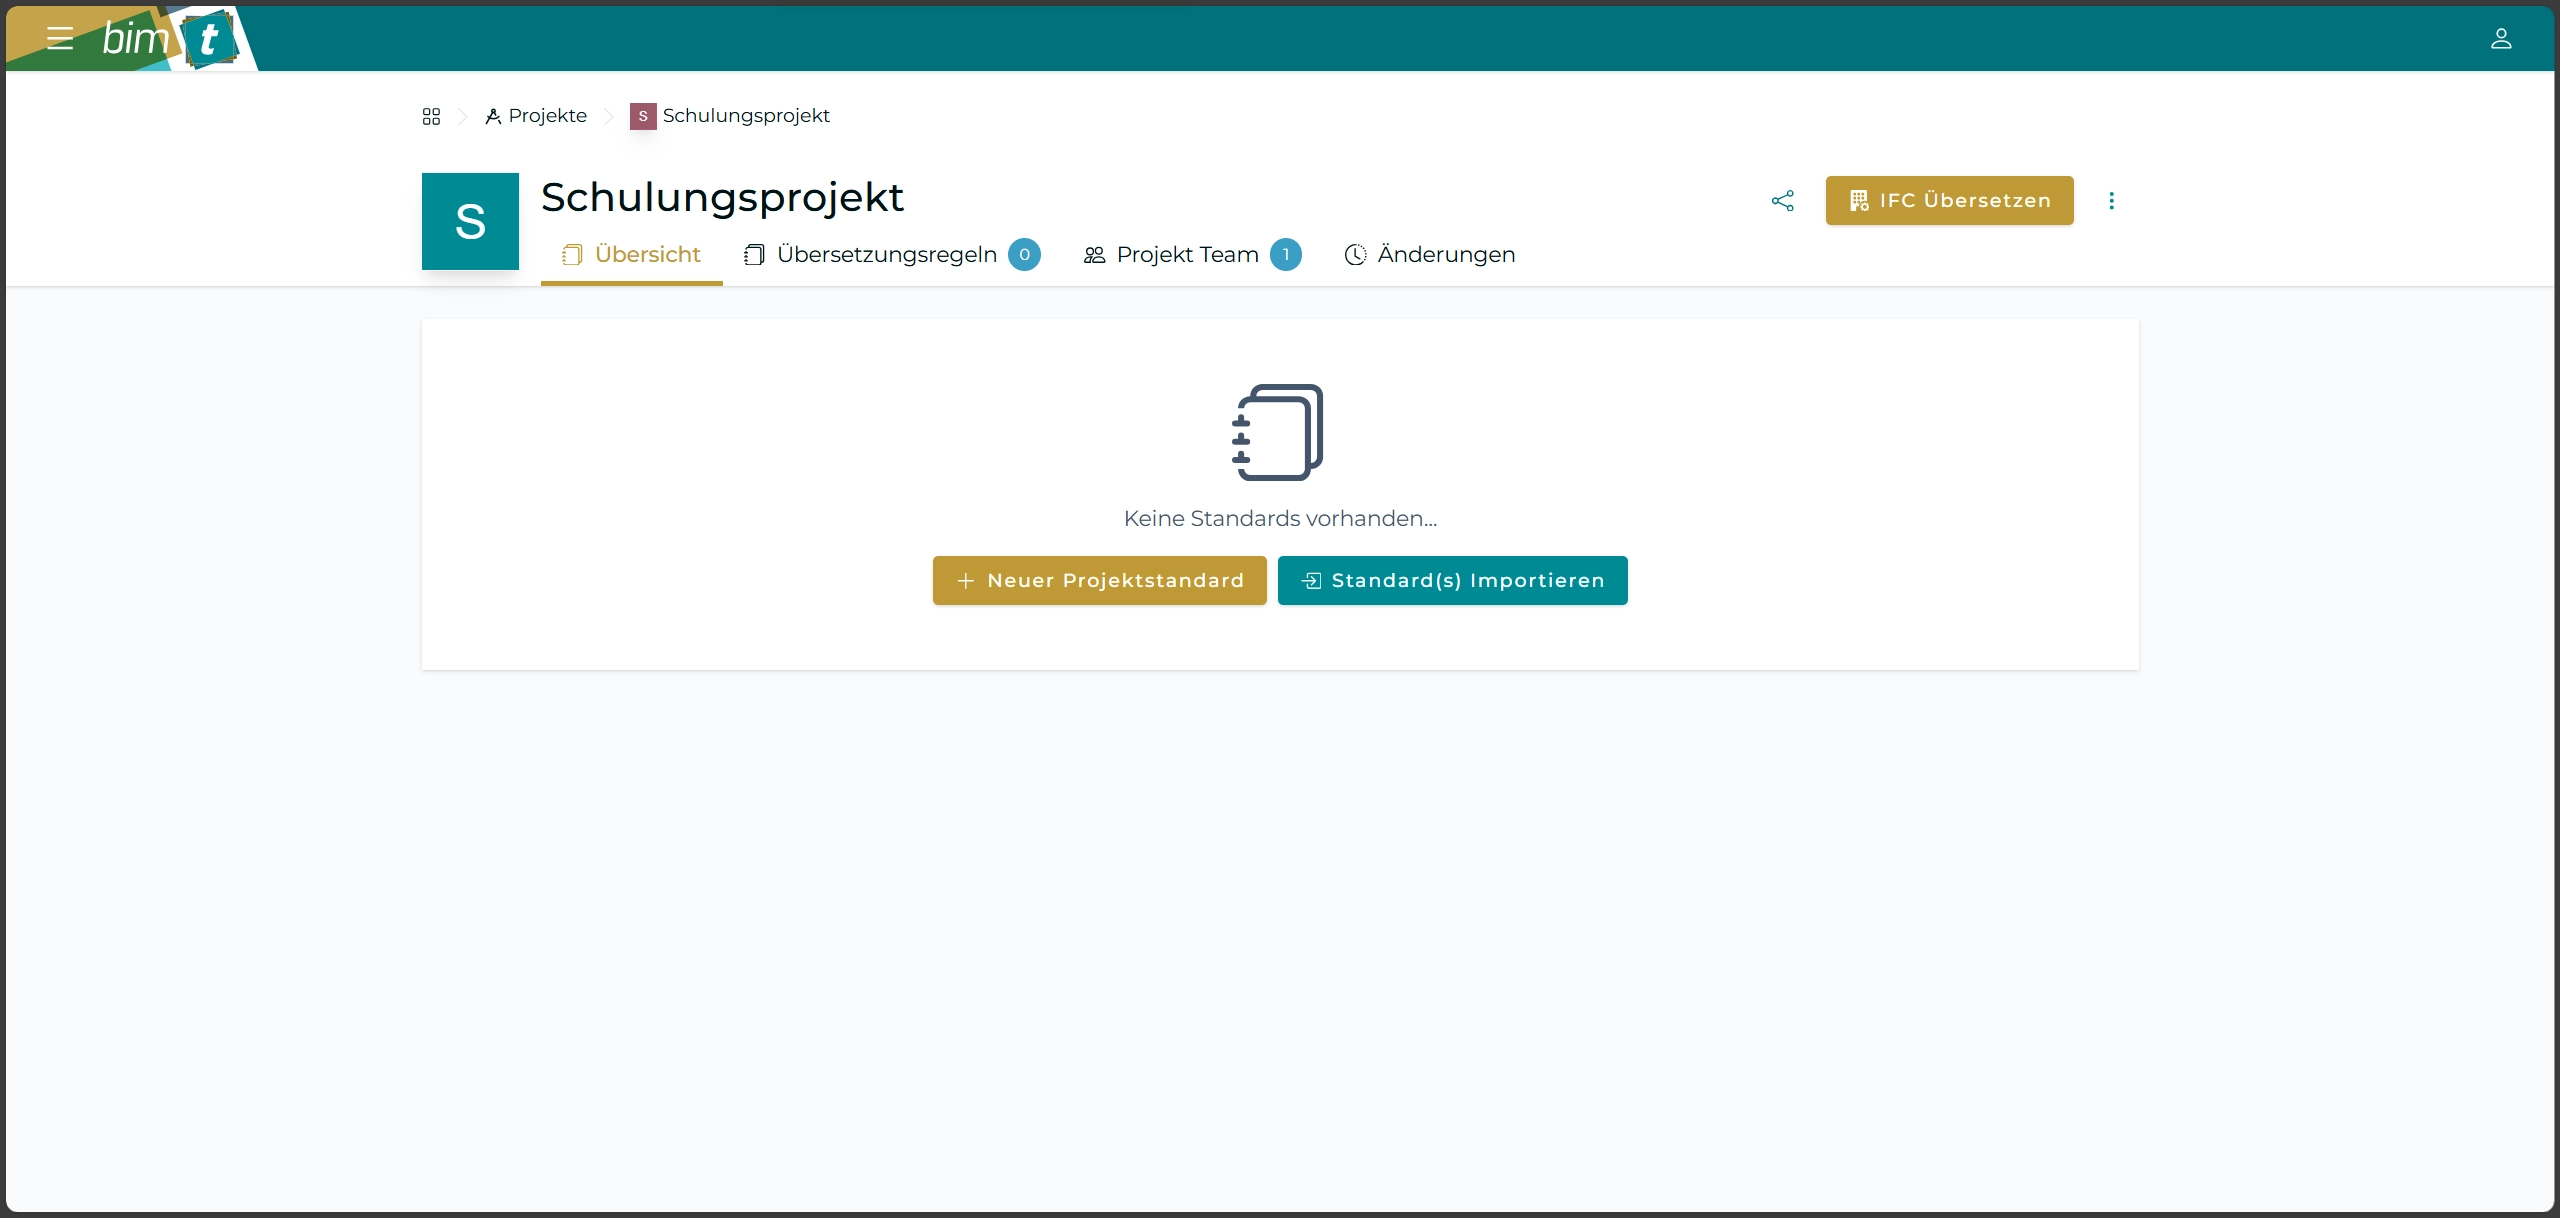2560x1218 pixels.
Task: Select the Projekt Team people icon
Action: pos(1094,255)
